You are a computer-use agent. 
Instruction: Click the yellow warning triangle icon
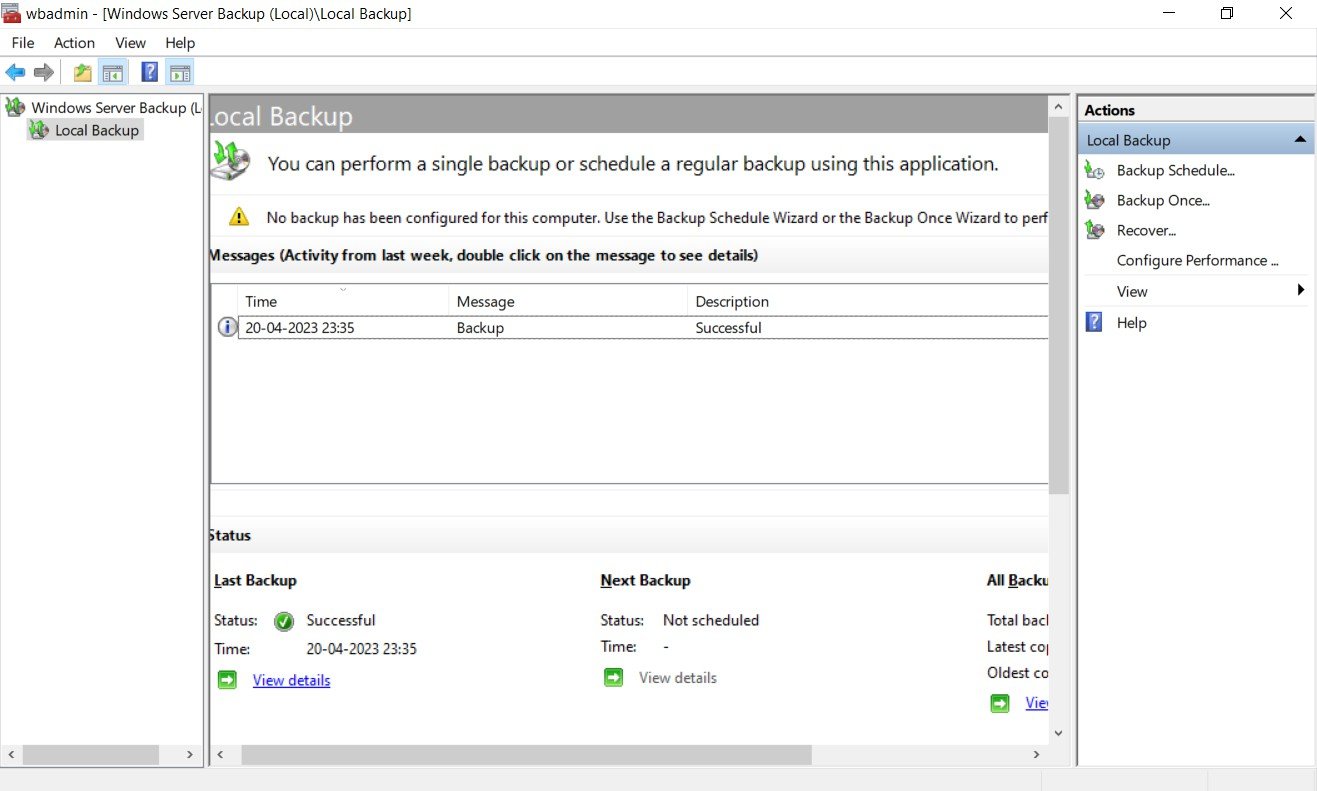point(238,216)
